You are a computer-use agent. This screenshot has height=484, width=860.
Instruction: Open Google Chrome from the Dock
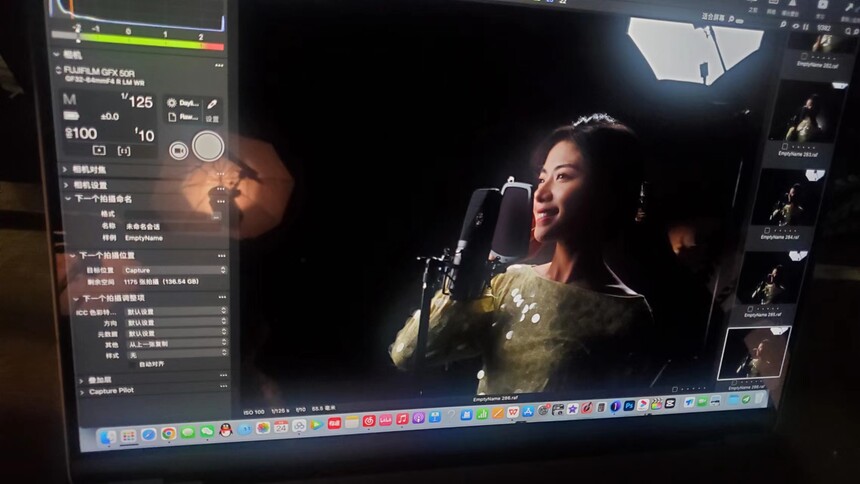pyautogui.click(x=168, y=434)
